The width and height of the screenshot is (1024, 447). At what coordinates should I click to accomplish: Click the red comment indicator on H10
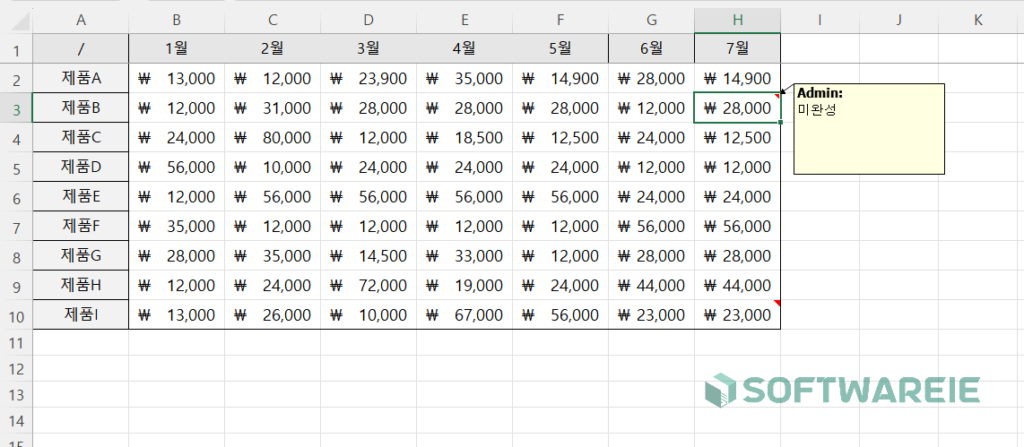tap(776, 303)
